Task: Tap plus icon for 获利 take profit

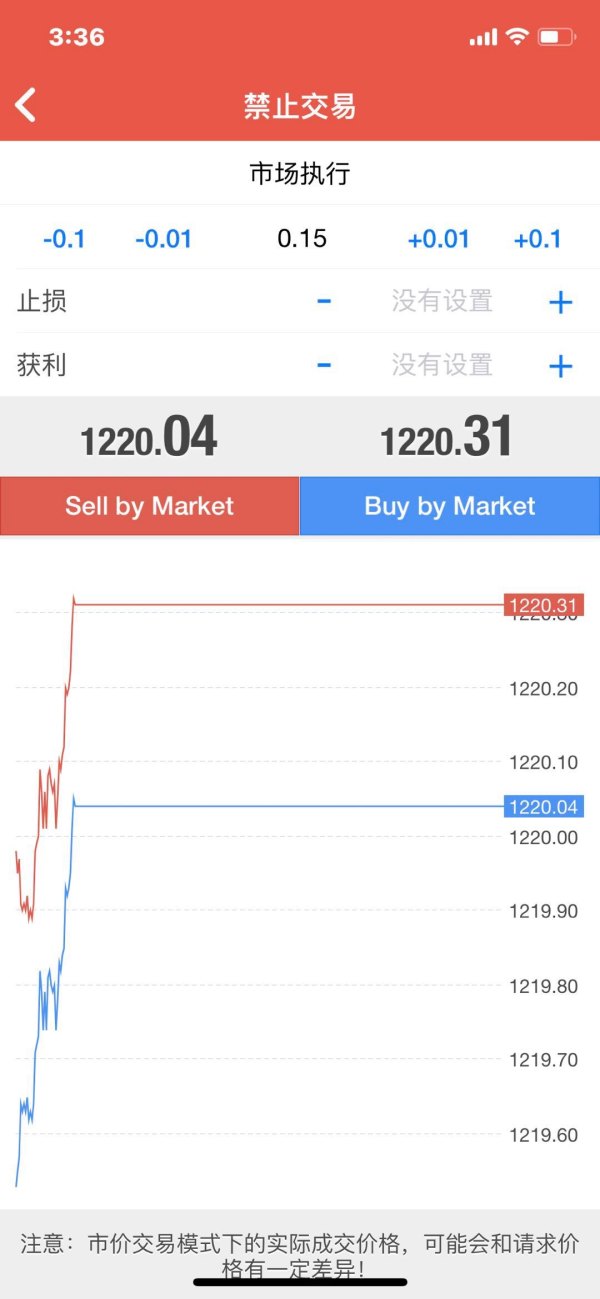Action: tap(561, 366)
